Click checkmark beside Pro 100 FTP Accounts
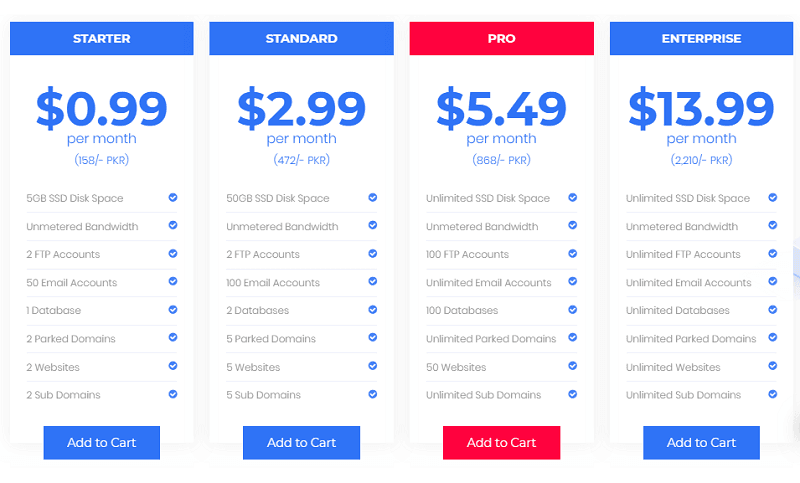The width and height of the screenshot is (800, 483). point(573,254)
